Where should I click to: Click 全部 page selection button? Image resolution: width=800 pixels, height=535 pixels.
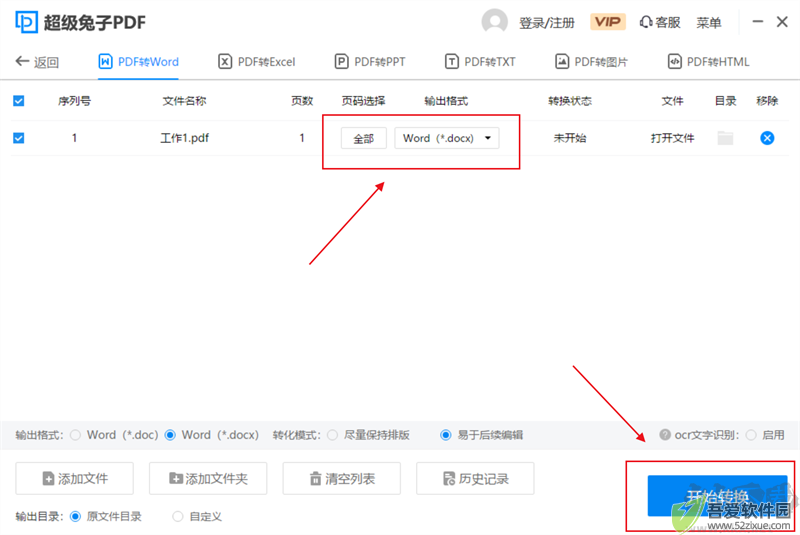[364, 138]
